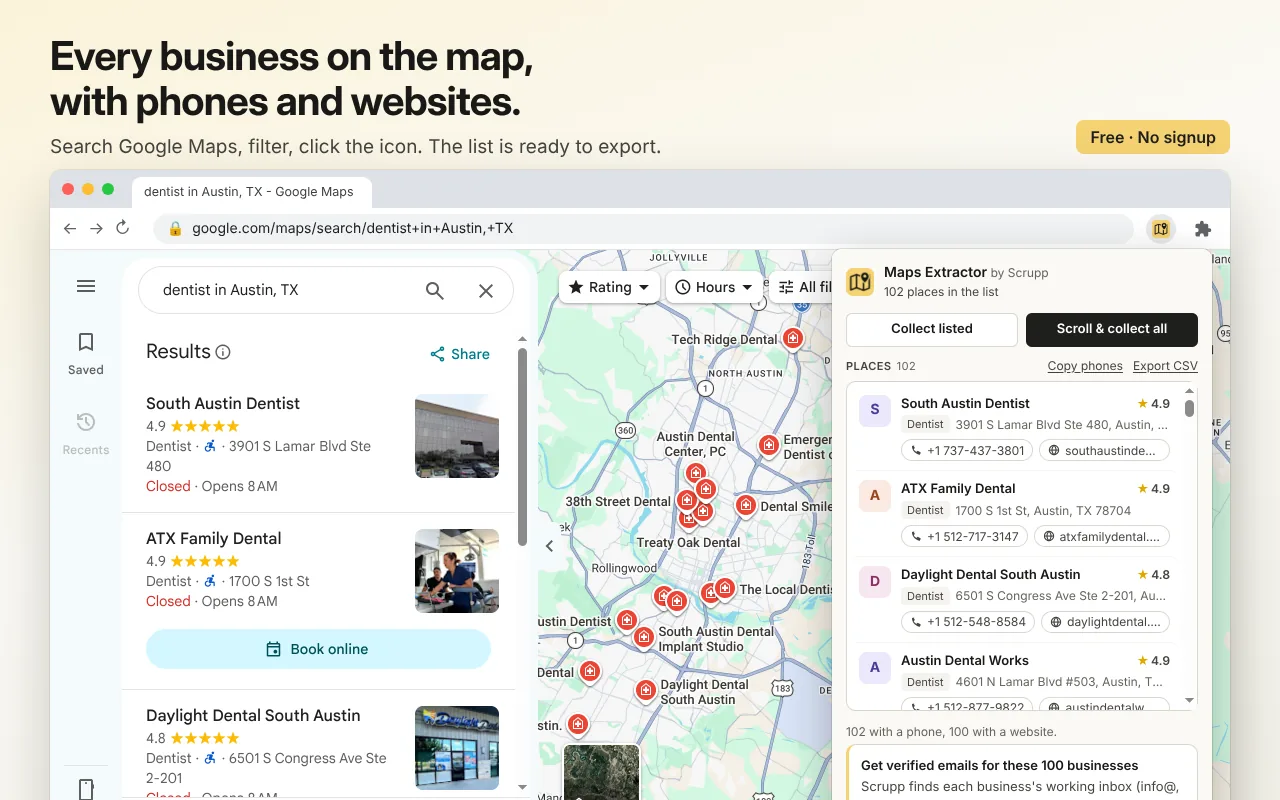Click Export CSV link

[x=1165, y=366]
